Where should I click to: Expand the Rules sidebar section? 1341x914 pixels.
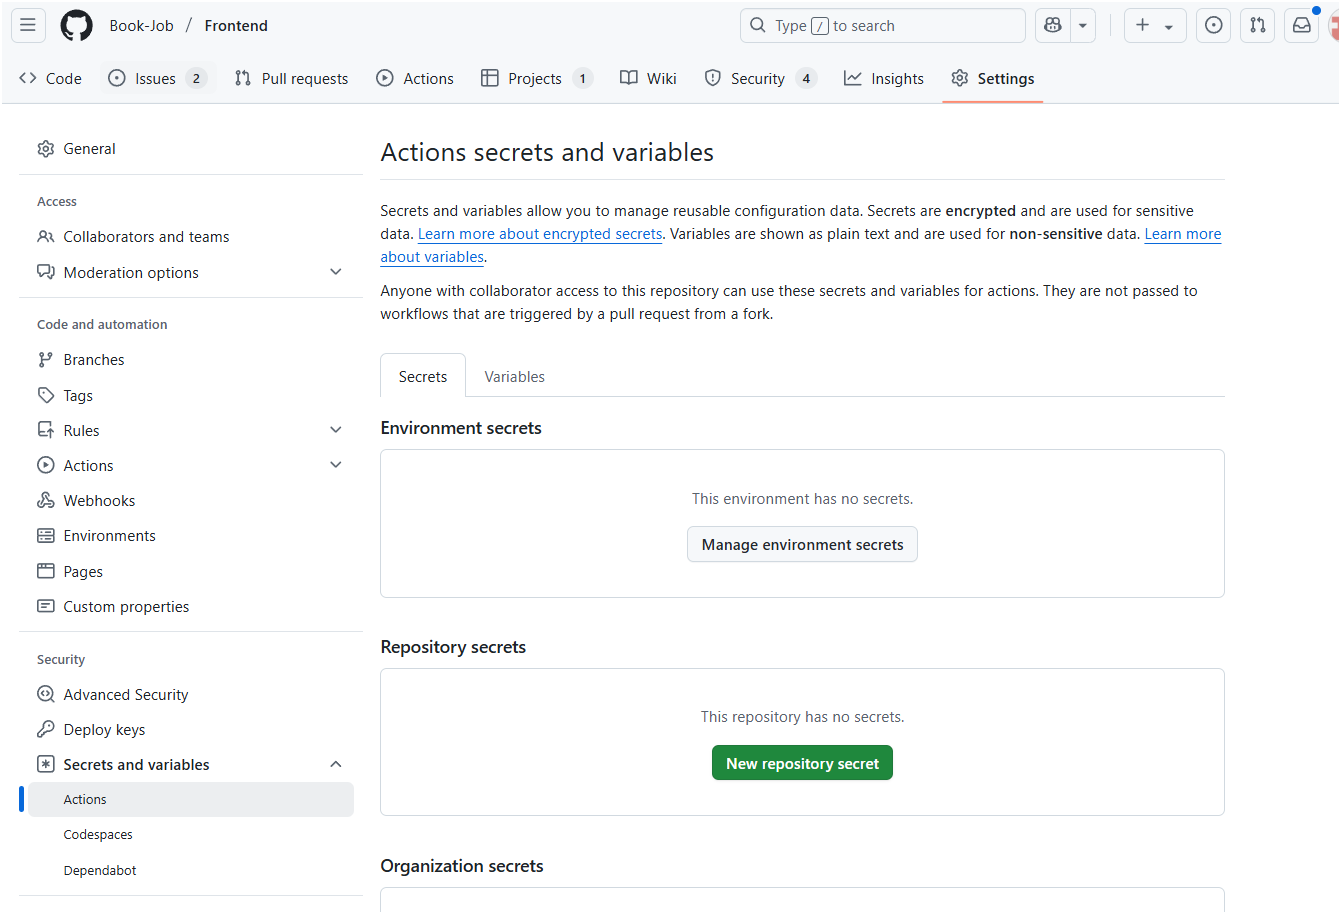coord(336,430)
